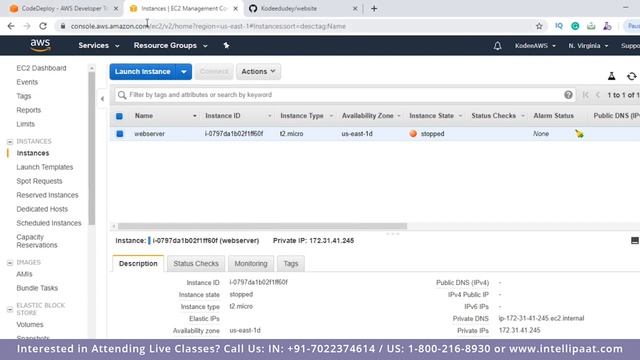This screenshot has width=640, height=360.
Task: Switch to the Tags tab
Action: click(x=291, y=264)
